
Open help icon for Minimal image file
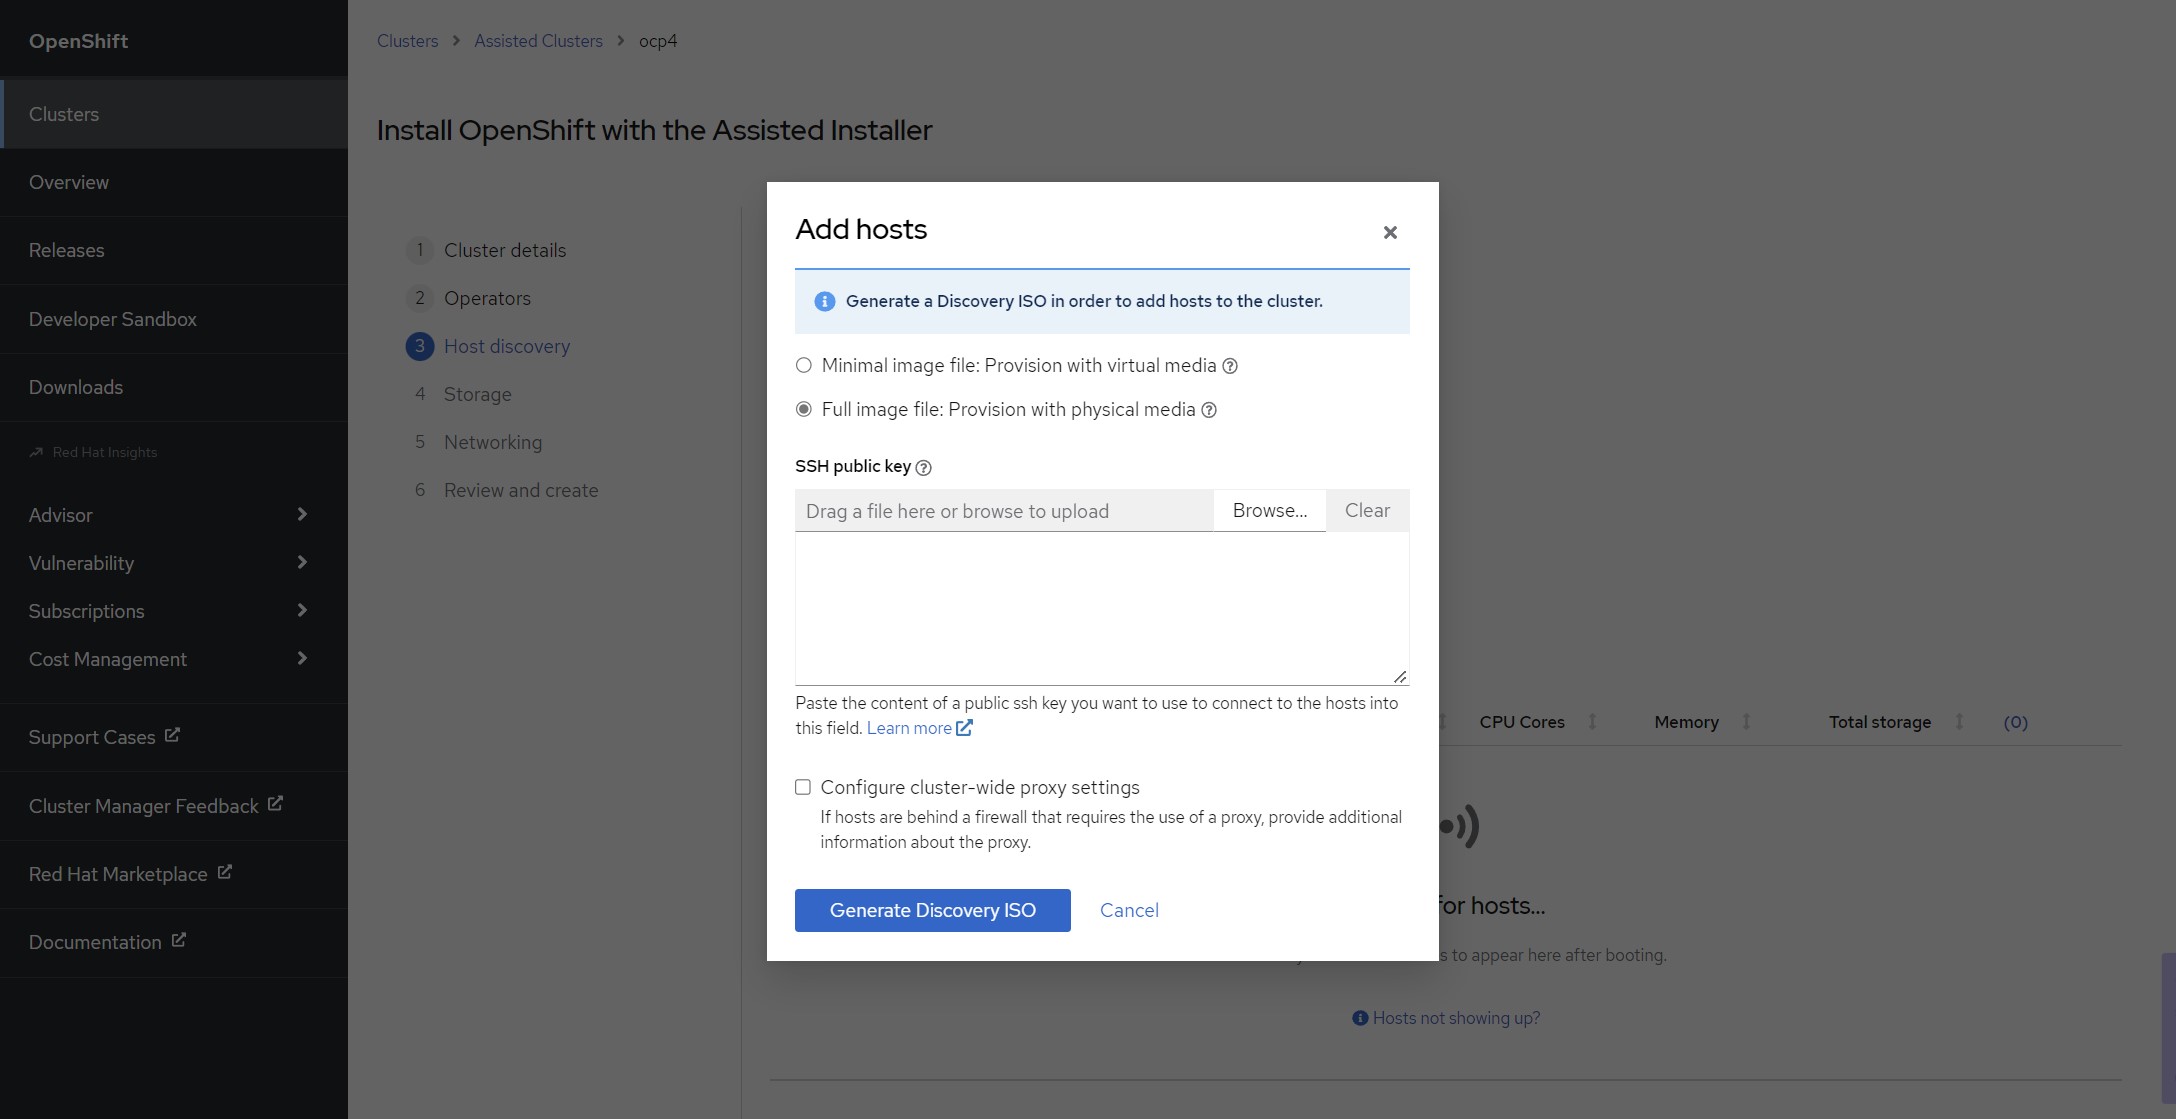[1230, 366]
